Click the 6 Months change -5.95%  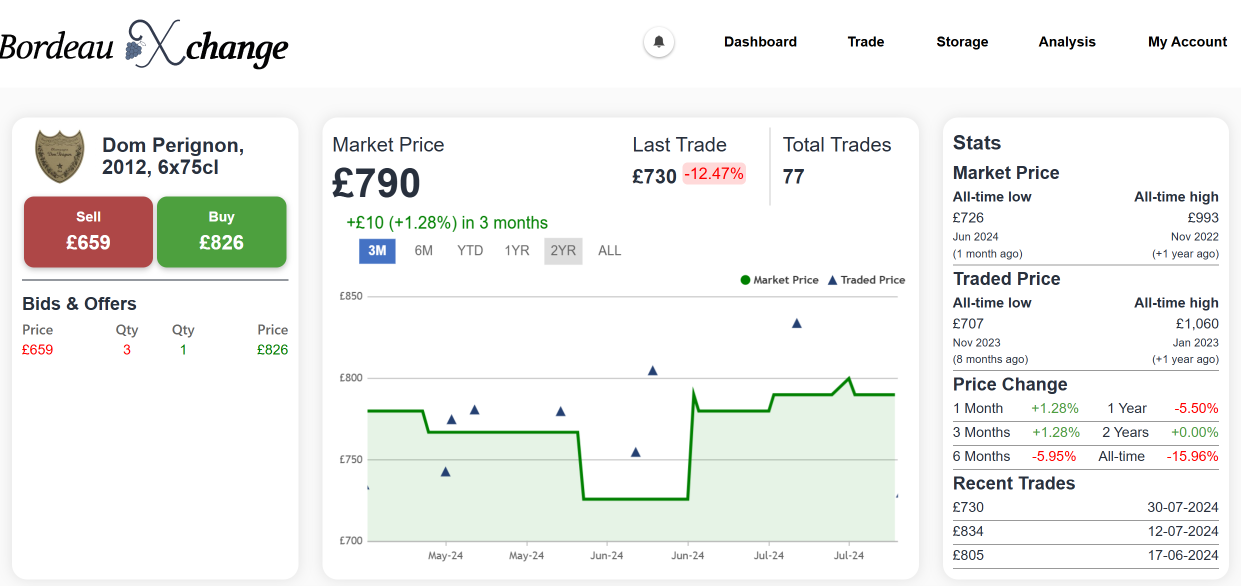[x=1055, y=456]
